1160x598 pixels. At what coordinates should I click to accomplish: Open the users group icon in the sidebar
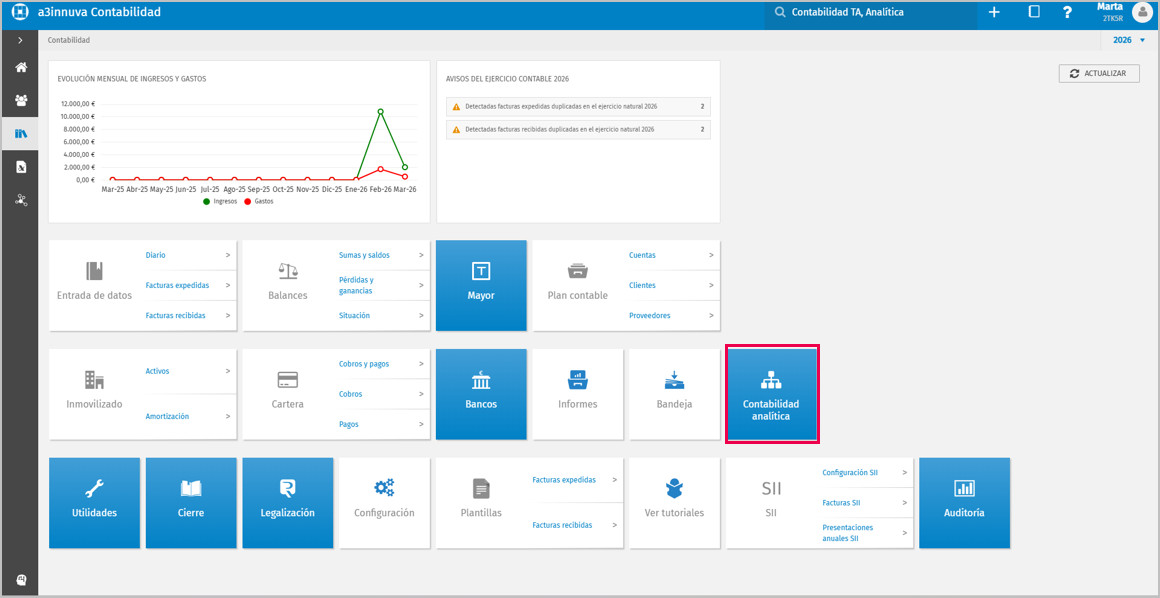pyautogui.click(x=21, y=100)
